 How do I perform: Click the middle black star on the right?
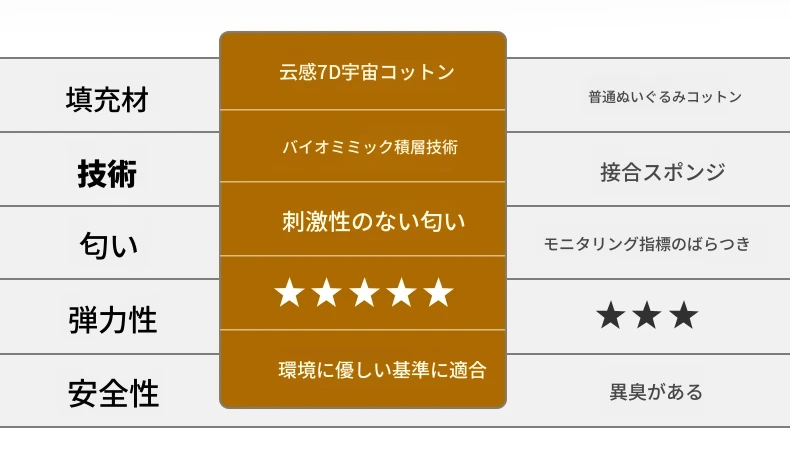pyautogui.click(x=647, y=316)
